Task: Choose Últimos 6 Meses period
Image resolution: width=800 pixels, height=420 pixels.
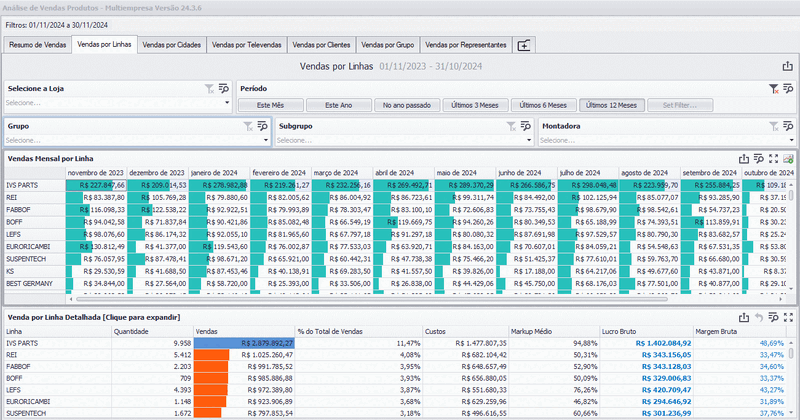Action: [x=543, y=105]
